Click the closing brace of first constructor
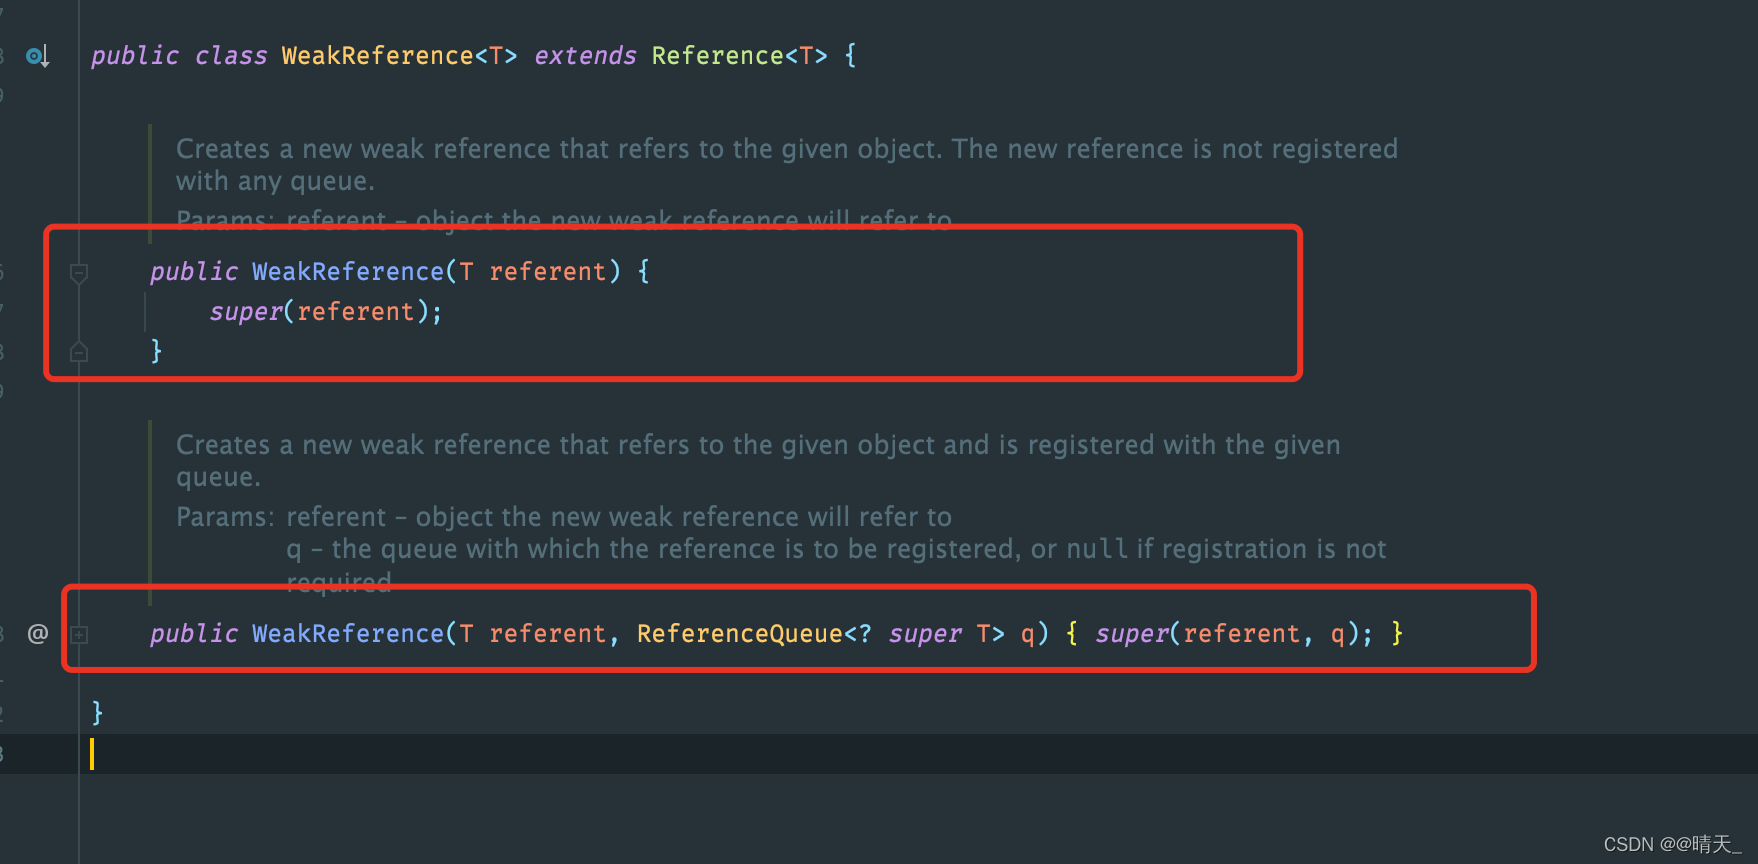 tap(156, 351)
